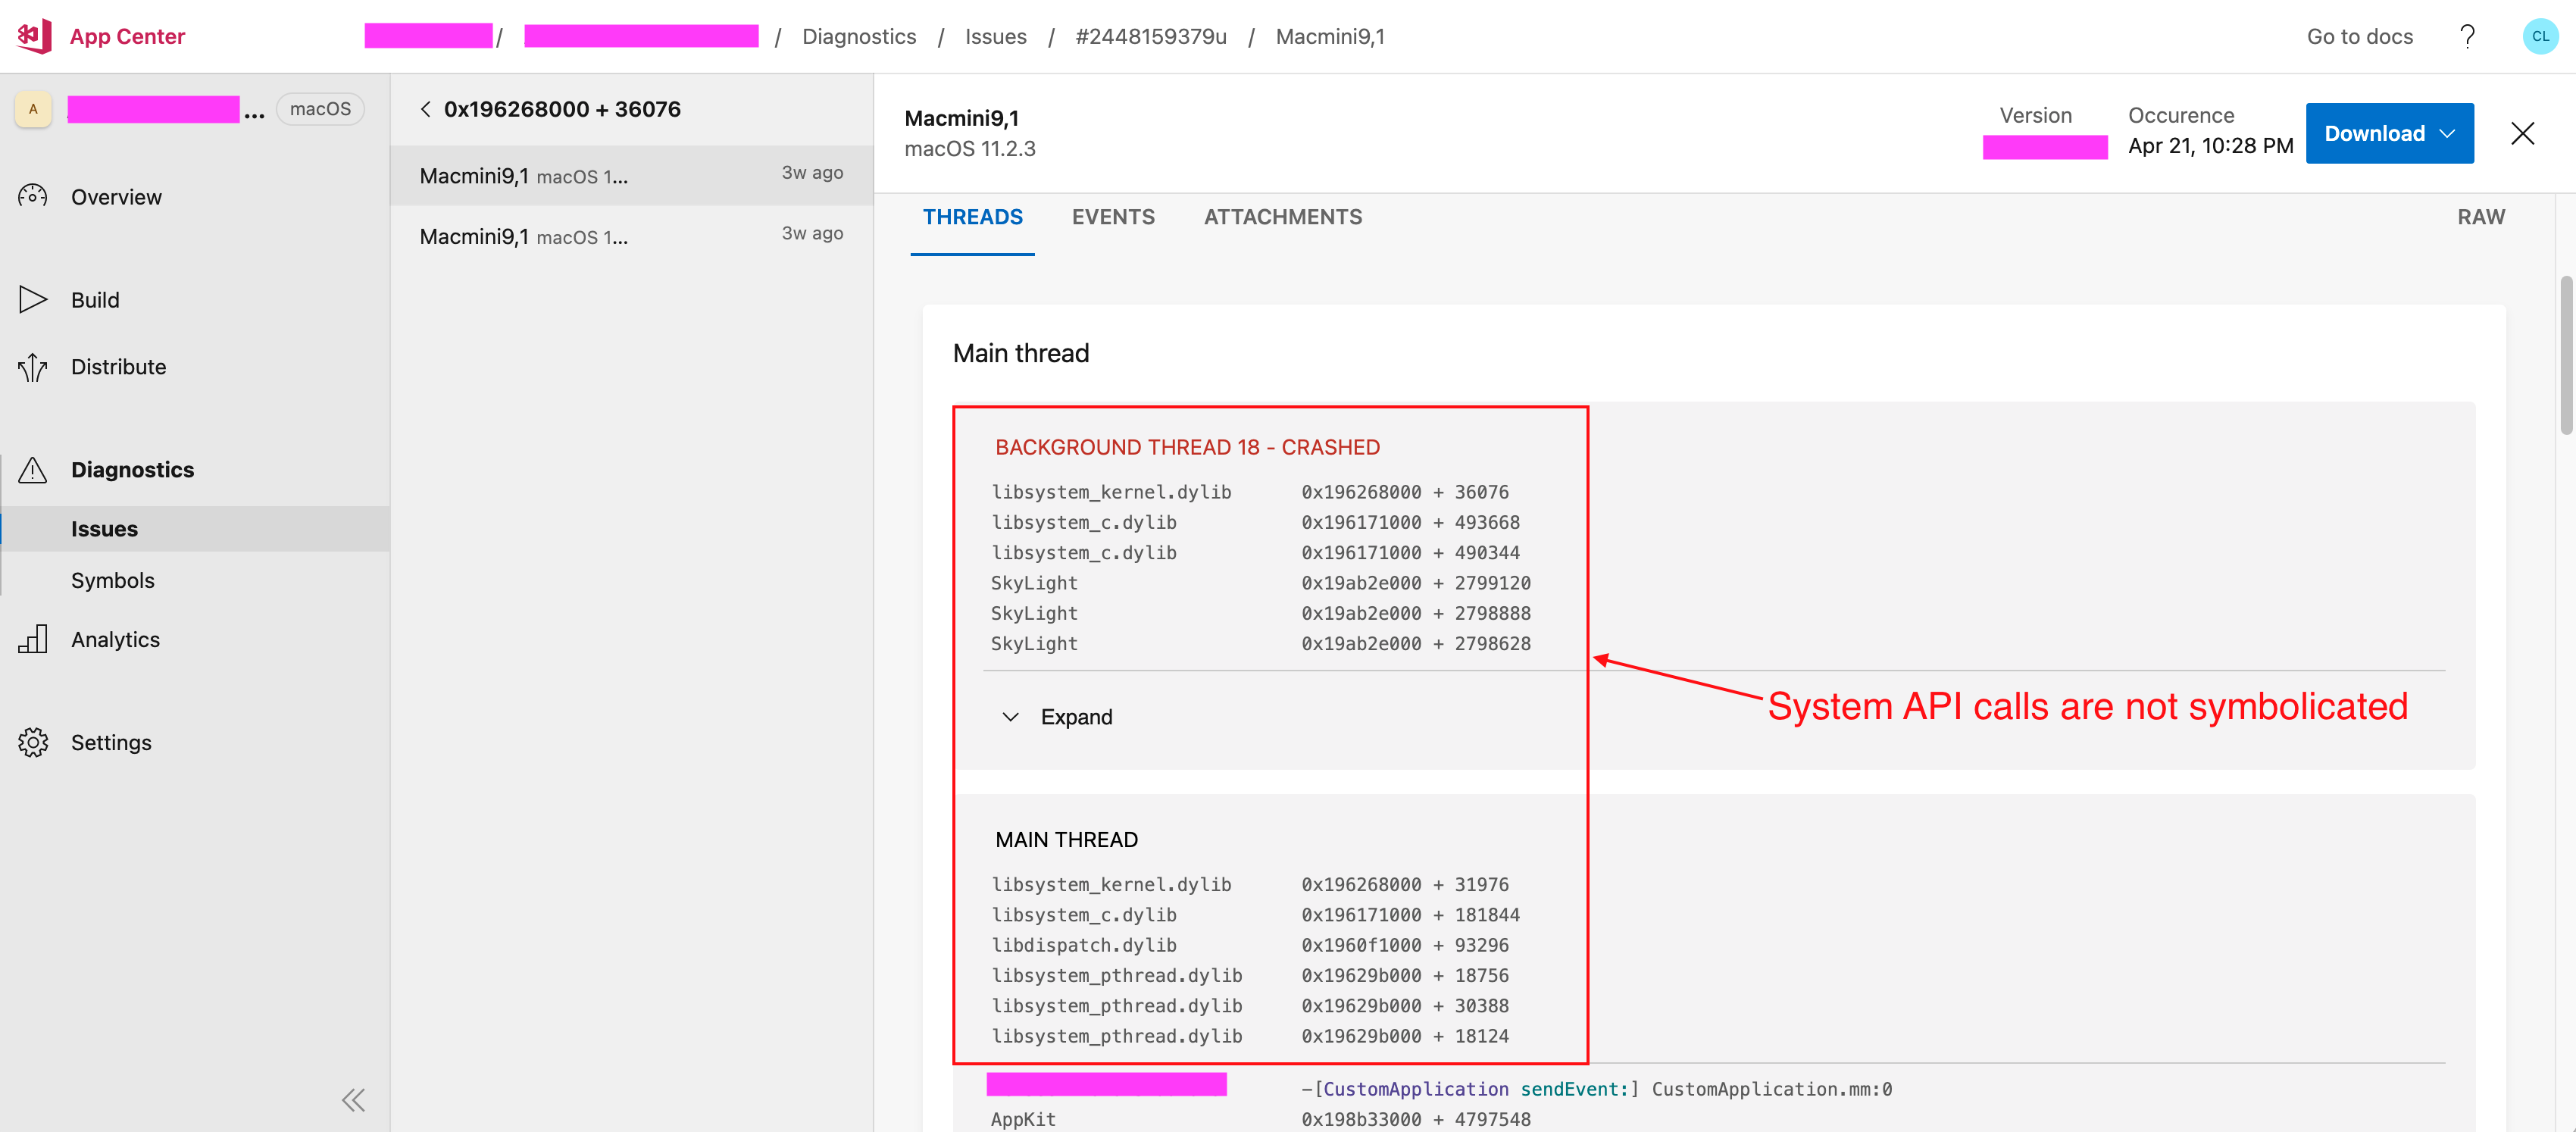Click the Macmini9,1 breadcrumb
This screenshot has width=2576, height=1132.
[x=1329, y=37]
